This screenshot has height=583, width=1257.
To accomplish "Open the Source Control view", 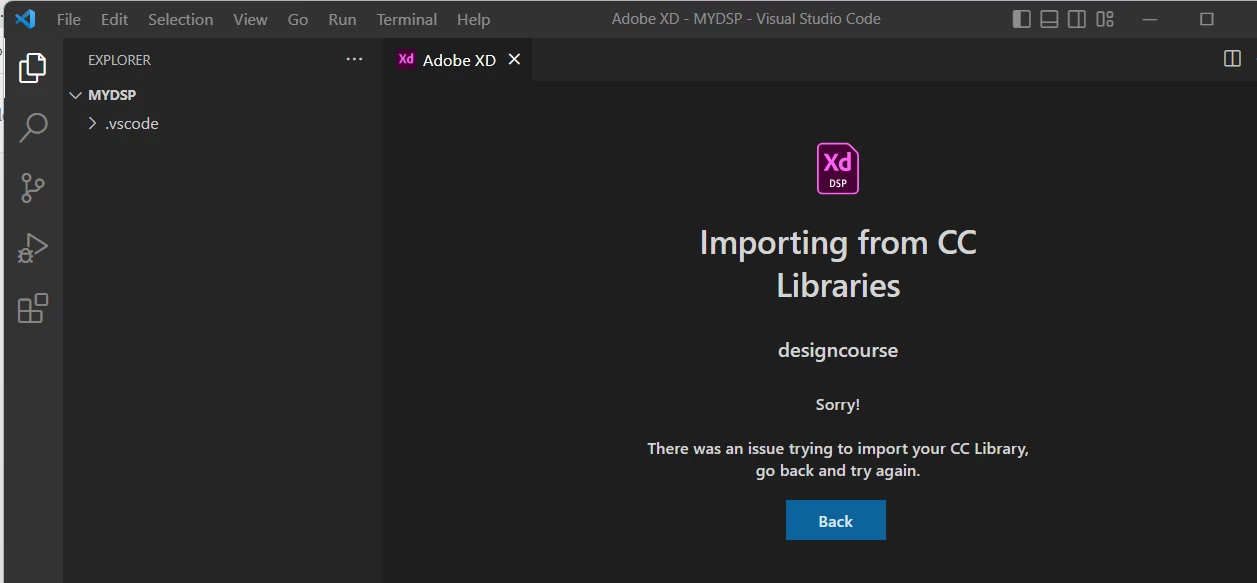I will (33, 187).
